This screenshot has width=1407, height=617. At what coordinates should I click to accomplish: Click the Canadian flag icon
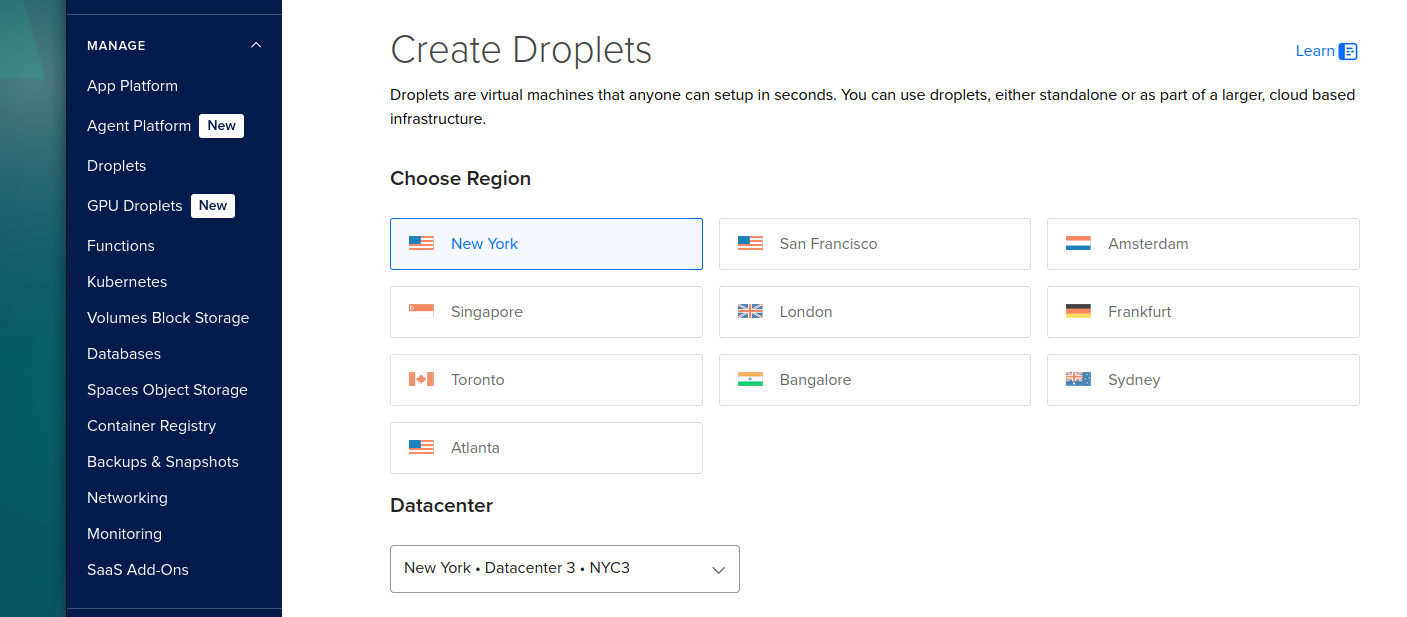tap(421, 379)
